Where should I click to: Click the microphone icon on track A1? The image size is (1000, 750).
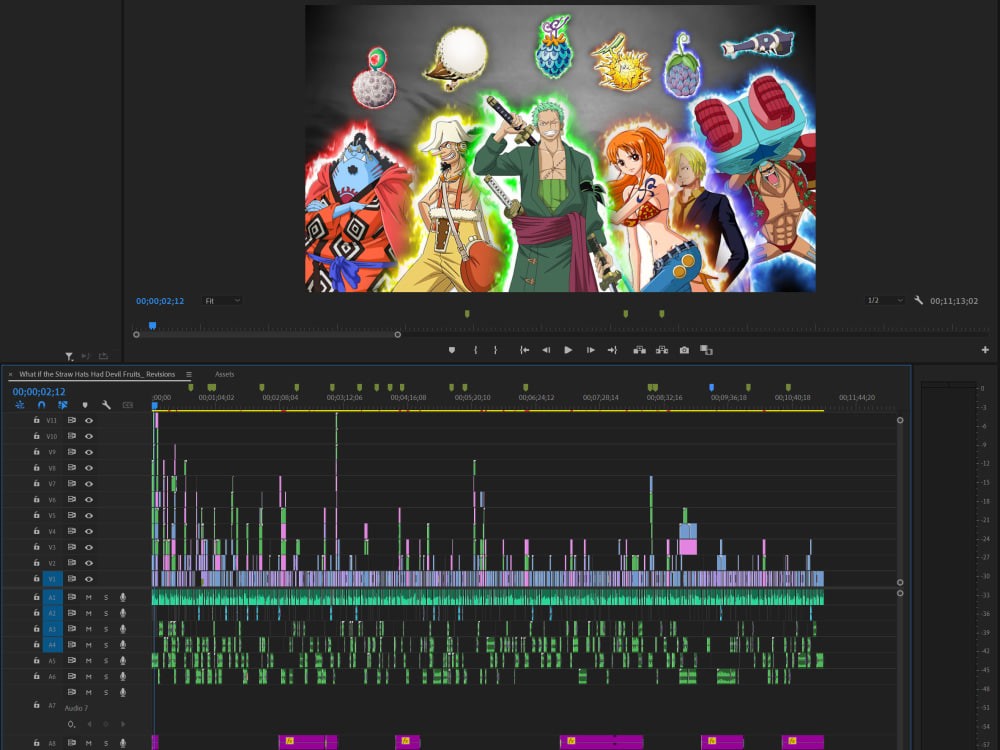[x=123, y=595]
